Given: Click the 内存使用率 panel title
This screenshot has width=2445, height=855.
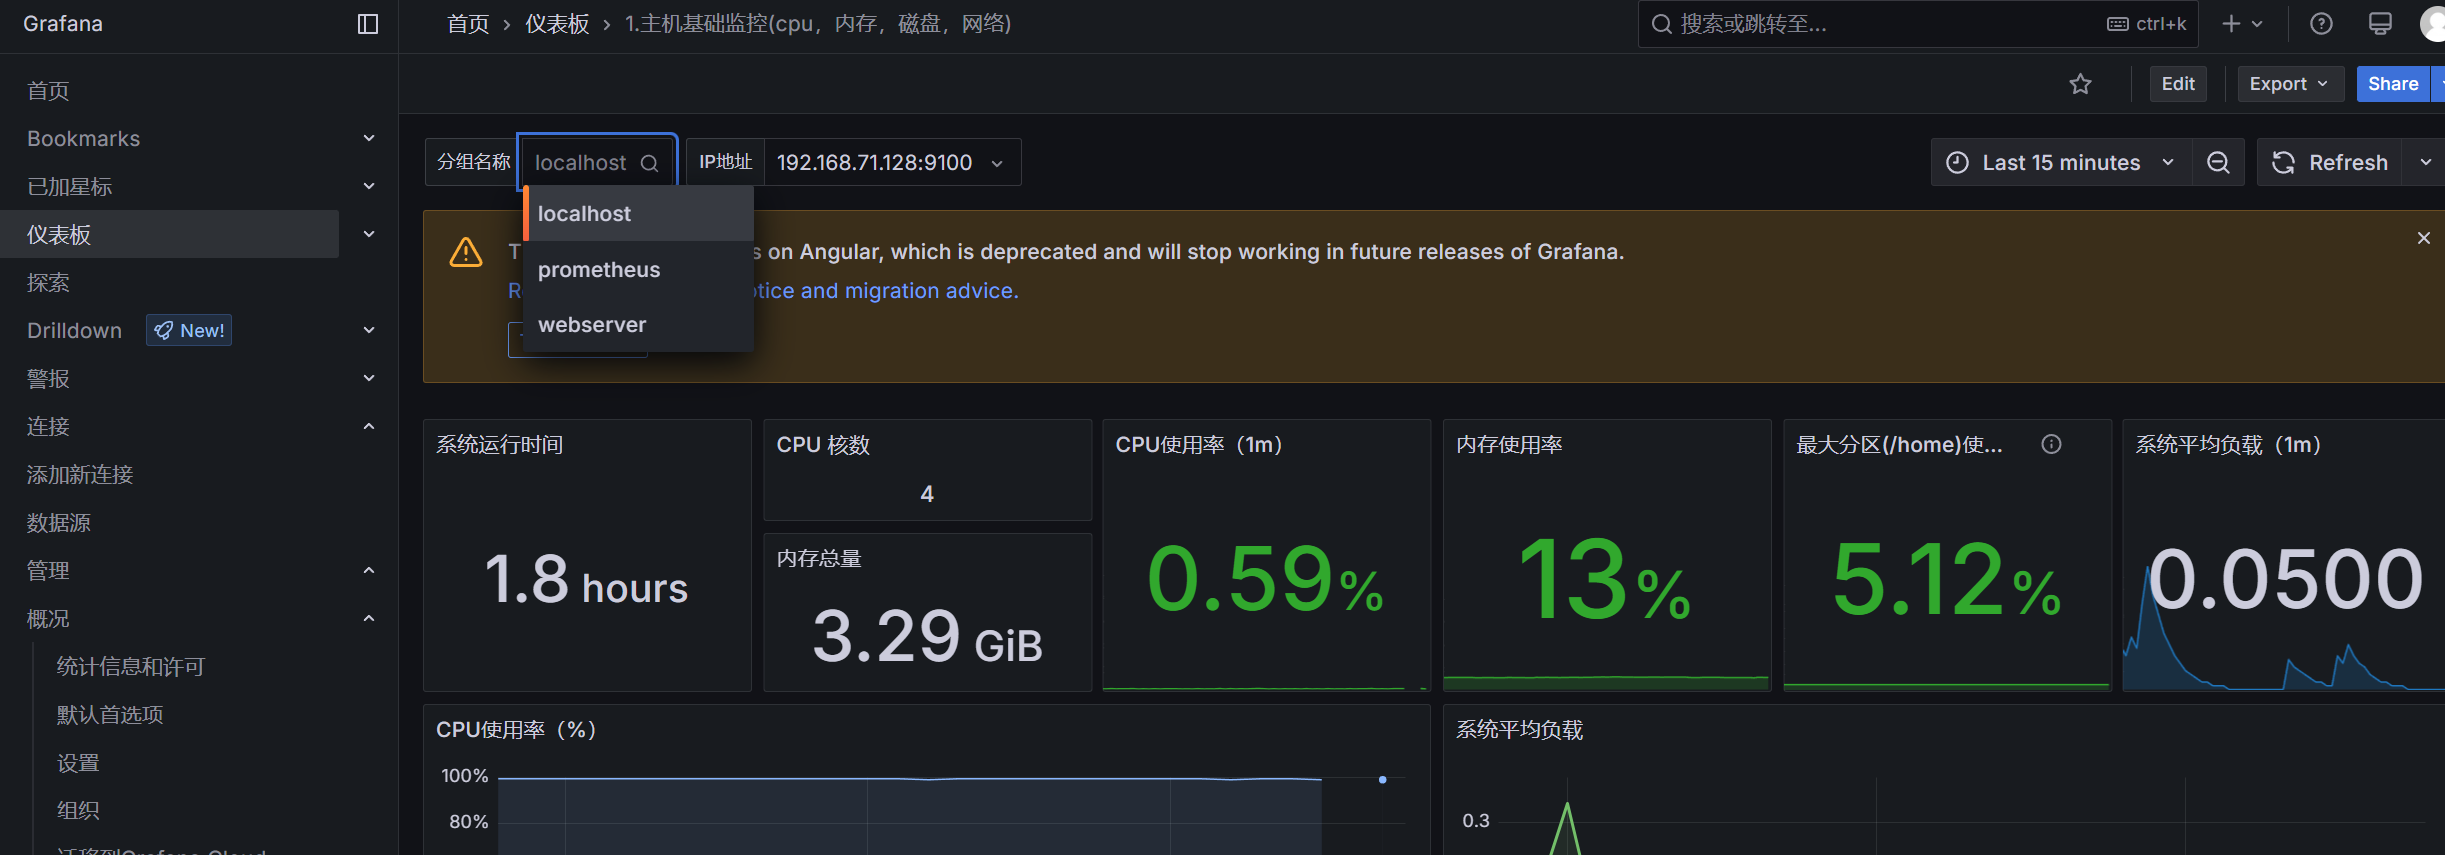Looking at the screenshot, I should click(1509, 444).
